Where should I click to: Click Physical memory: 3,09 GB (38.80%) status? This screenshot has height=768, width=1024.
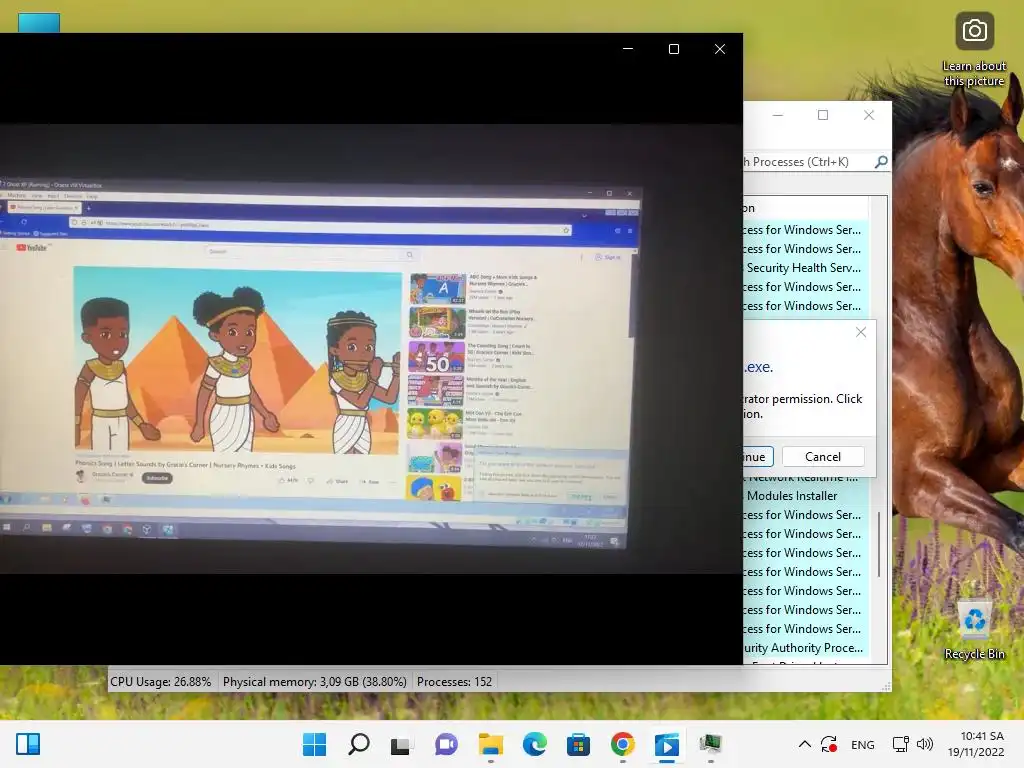315,682
